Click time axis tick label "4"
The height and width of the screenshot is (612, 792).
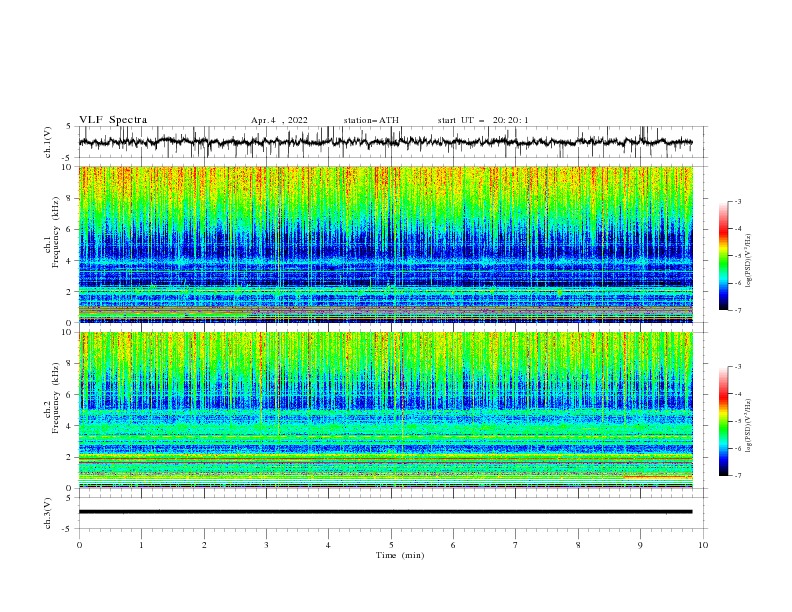pyautogui.click(x=329, y=545)
